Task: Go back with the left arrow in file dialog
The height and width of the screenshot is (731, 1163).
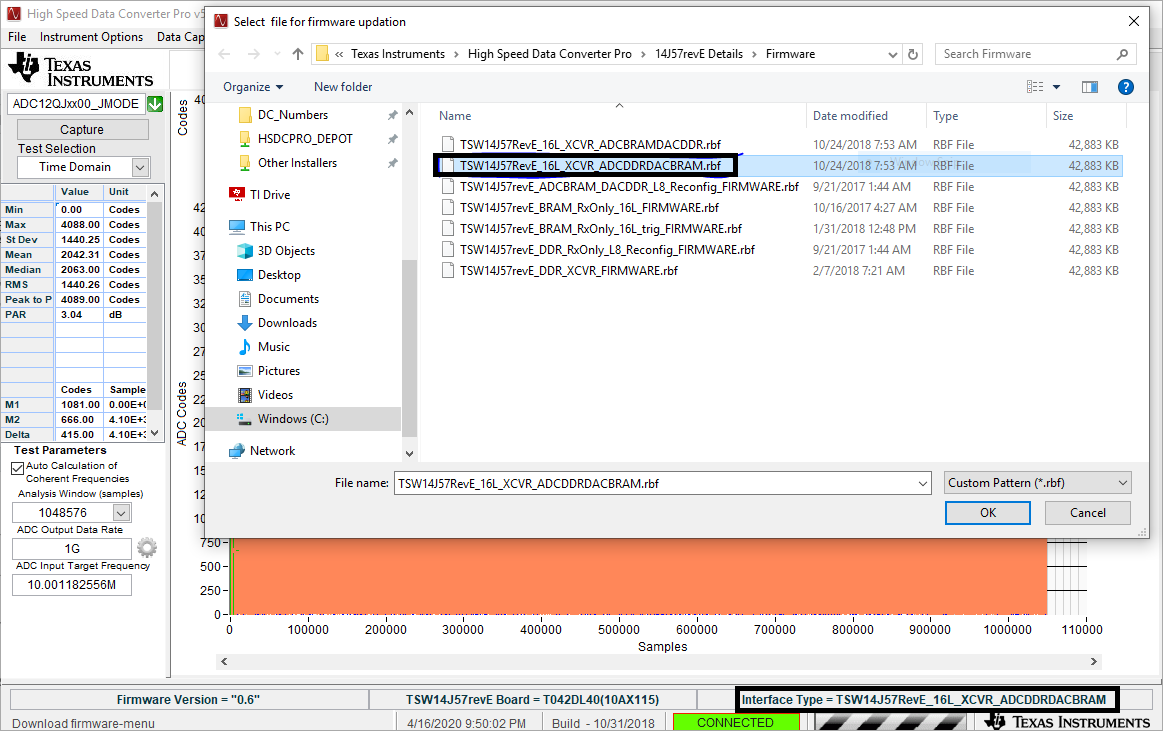Action: pos(225,54)
